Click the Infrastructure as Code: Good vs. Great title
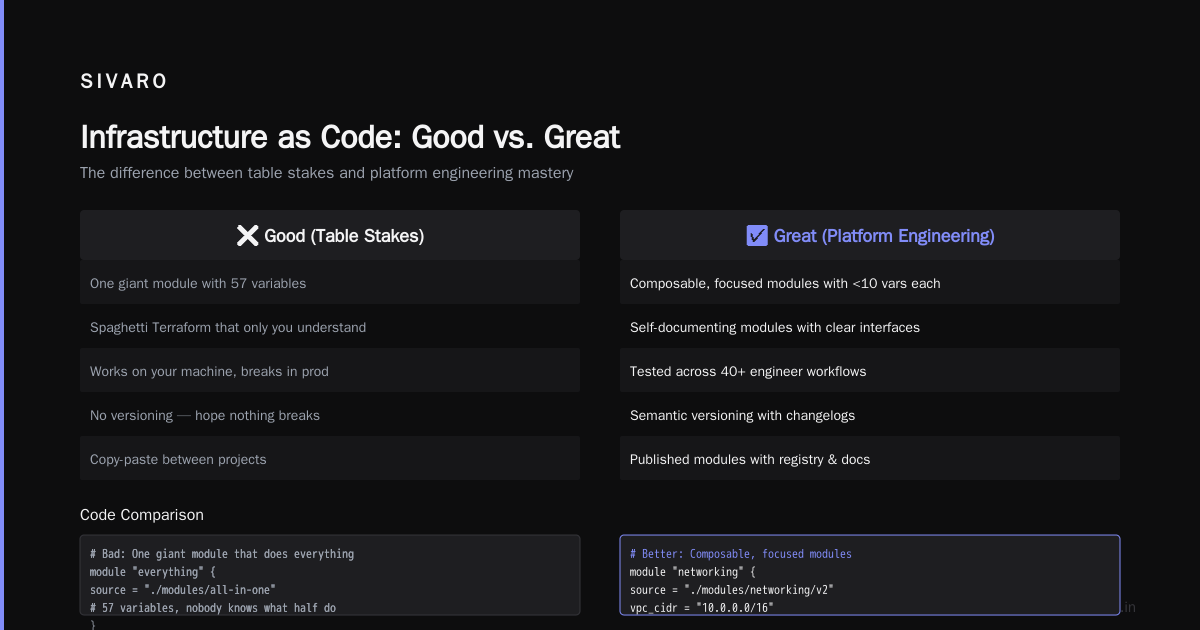The image size is (1200, 630). tap(350, 136)
